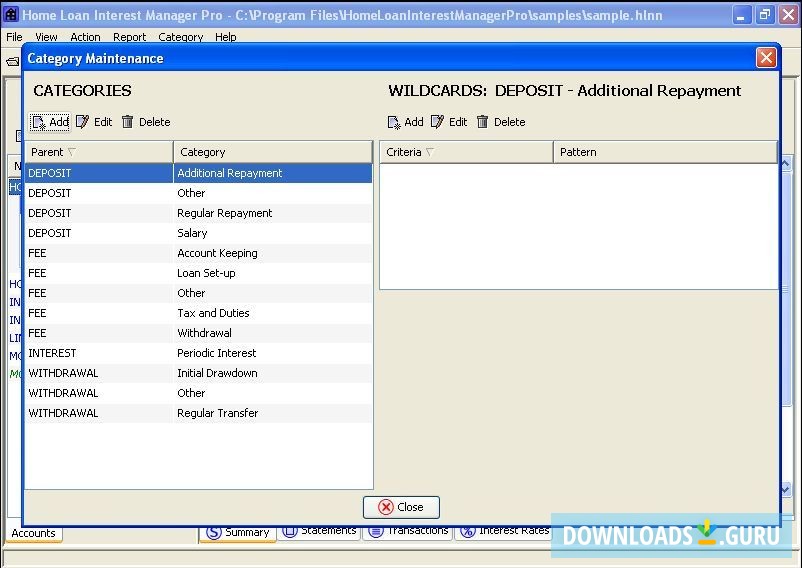Open the Action menu
This screenshot has width=802, height=568.
point(85,37)
